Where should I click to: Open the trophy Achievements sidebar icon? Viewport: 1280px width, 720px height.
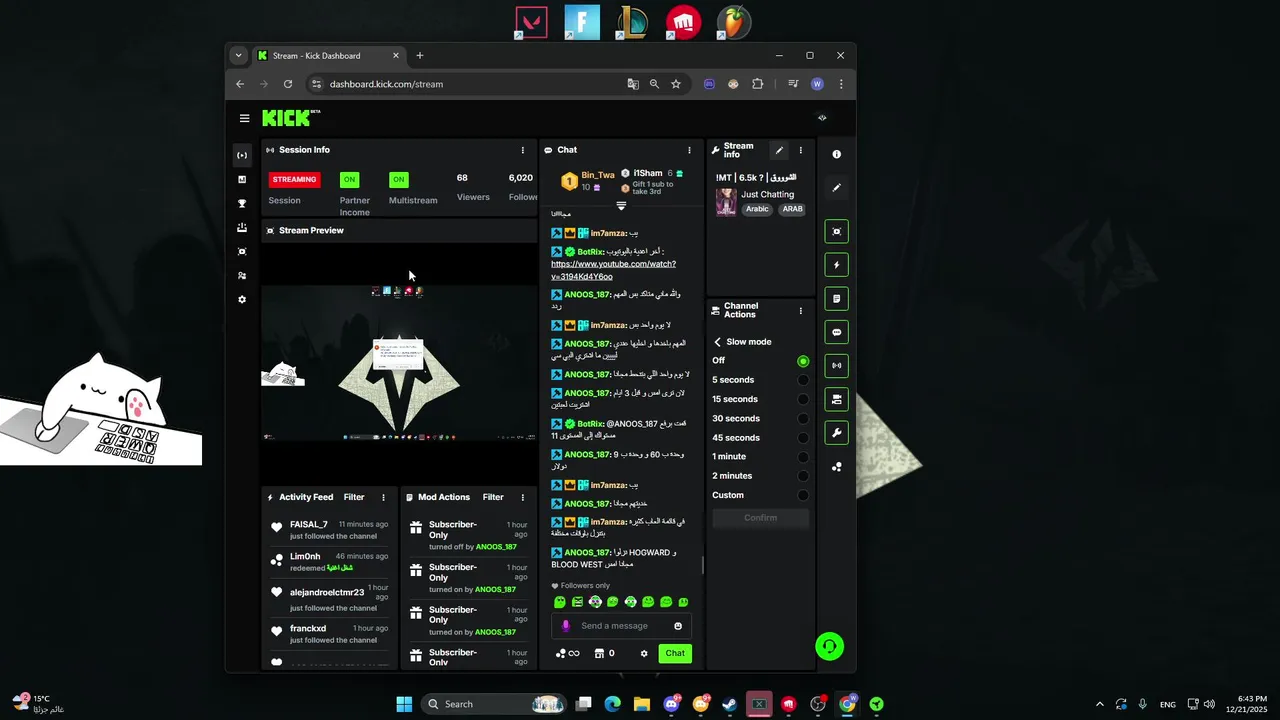point(242,203)
